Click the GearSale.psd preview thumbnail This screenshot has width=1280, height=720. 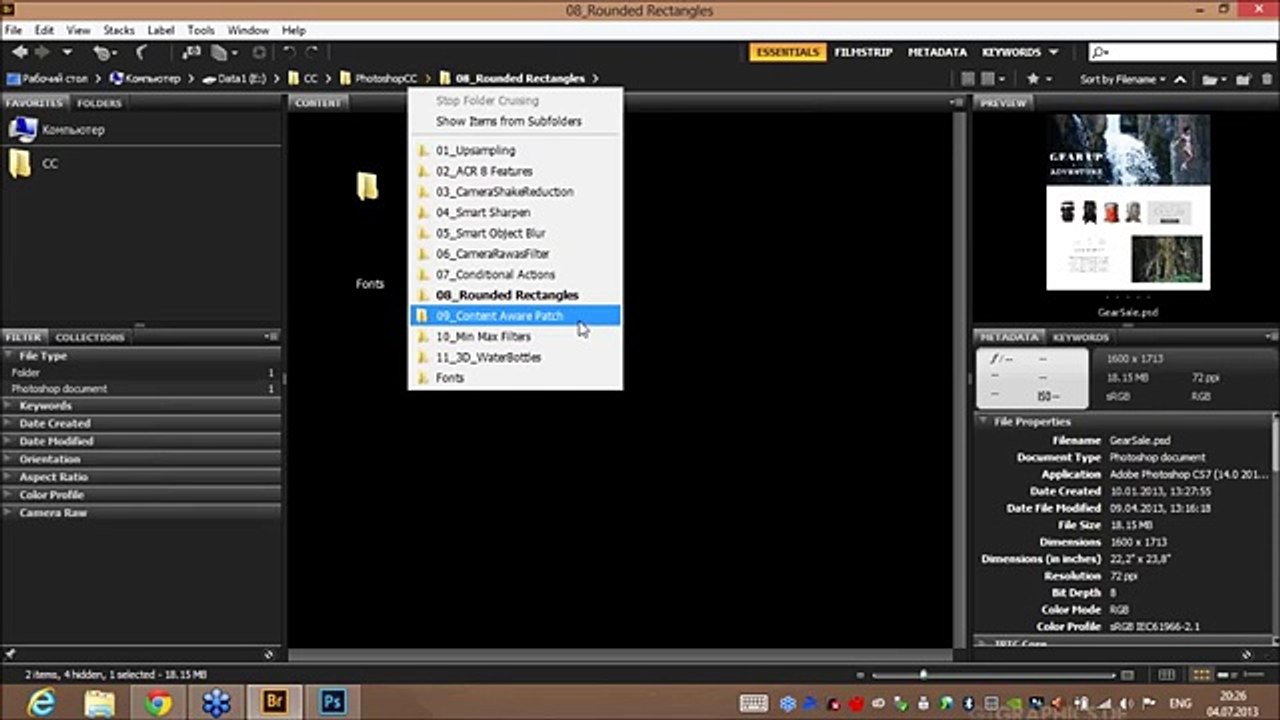click(1128, 202)
